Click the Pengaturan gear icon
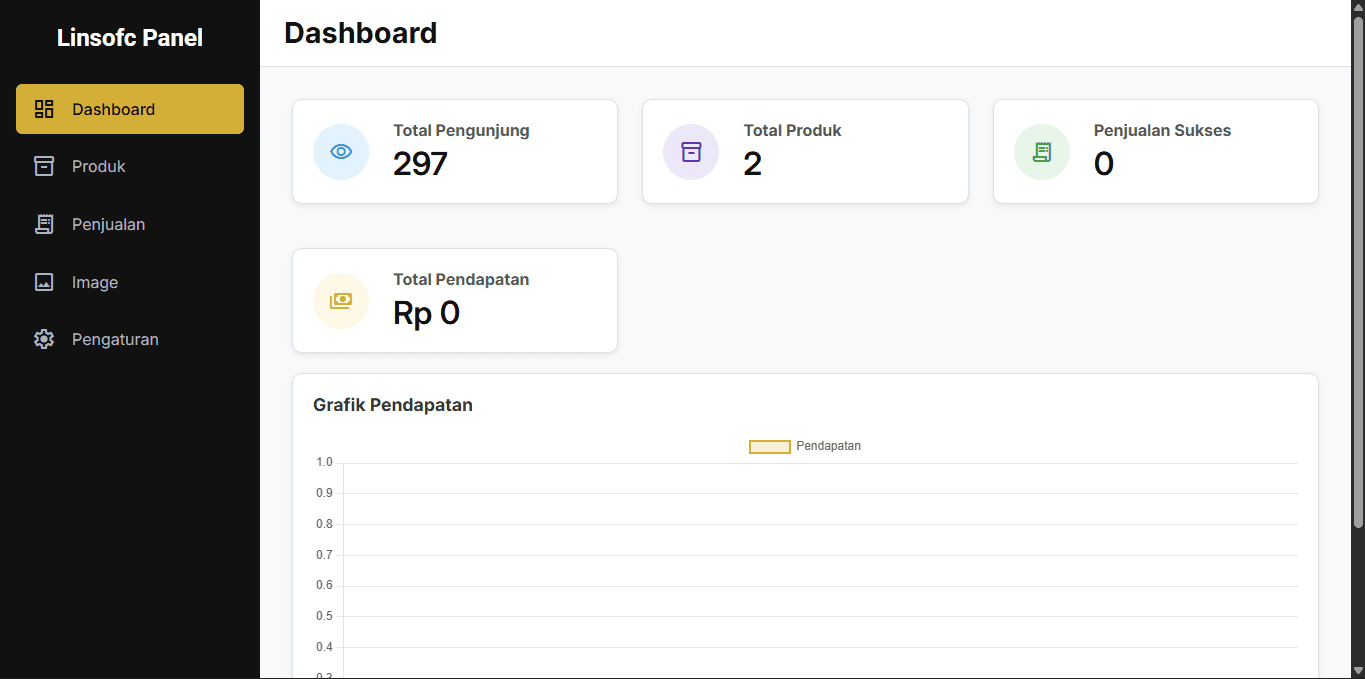The height and width of the screenshot is (679, 1365). [44, 339]
